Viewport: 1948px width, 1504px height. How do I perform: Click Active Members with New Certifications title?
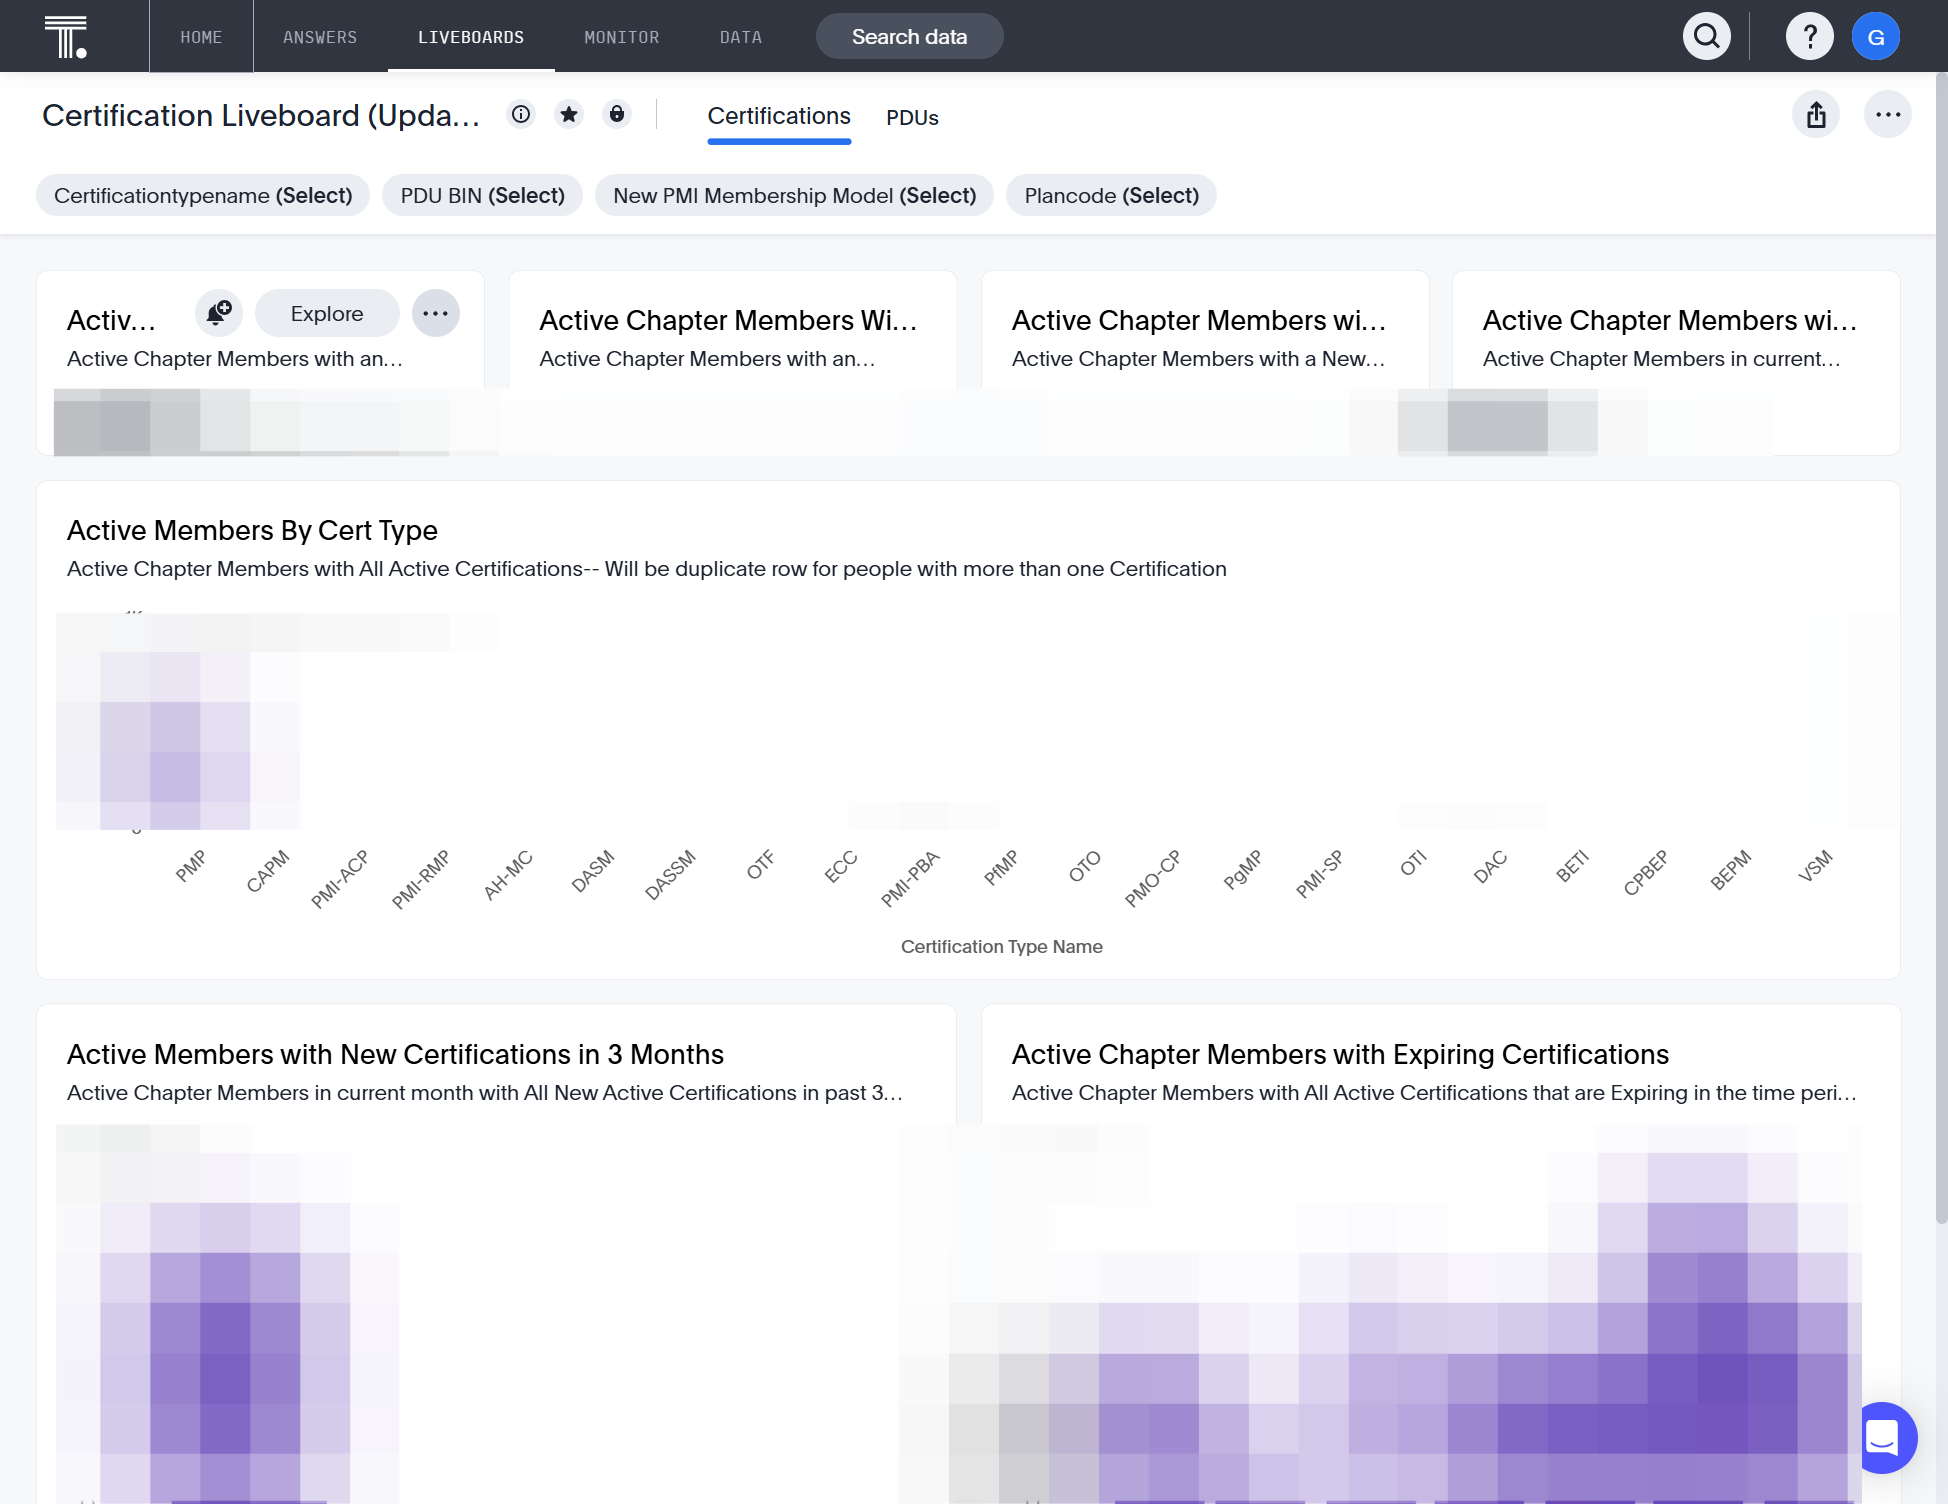[395, 1055]
